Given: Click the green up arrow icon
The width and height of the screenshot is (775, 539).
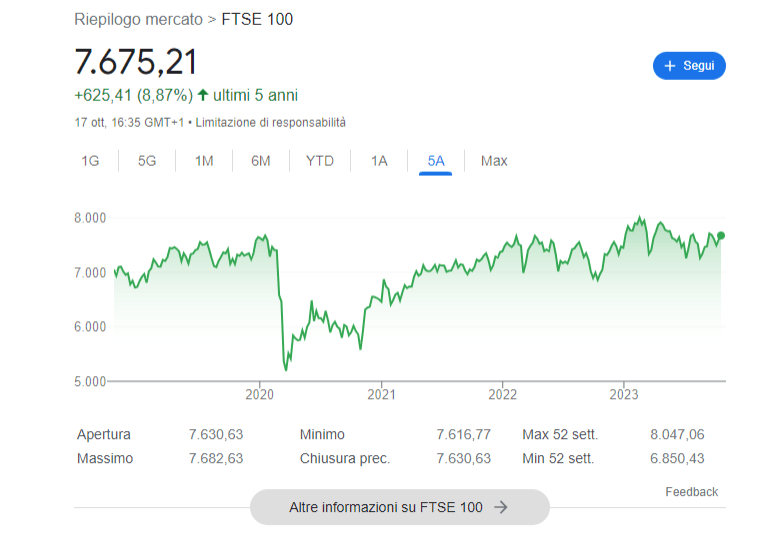Looking at the screenshot, I should coord(203,95).
